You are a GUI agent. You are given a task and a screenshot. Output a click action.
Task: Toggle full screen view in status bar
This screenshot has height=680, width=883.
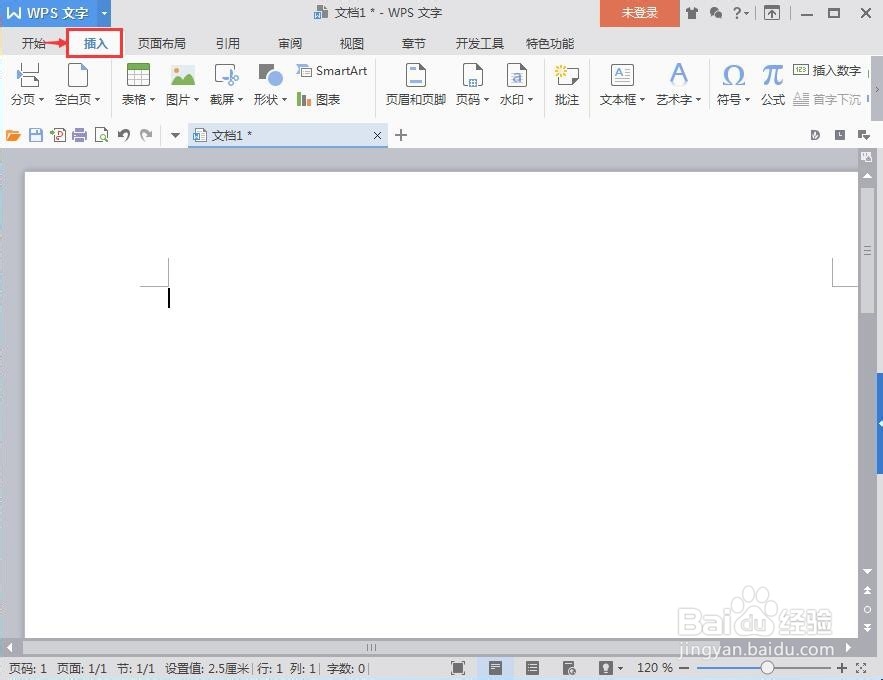pos(458,668)
